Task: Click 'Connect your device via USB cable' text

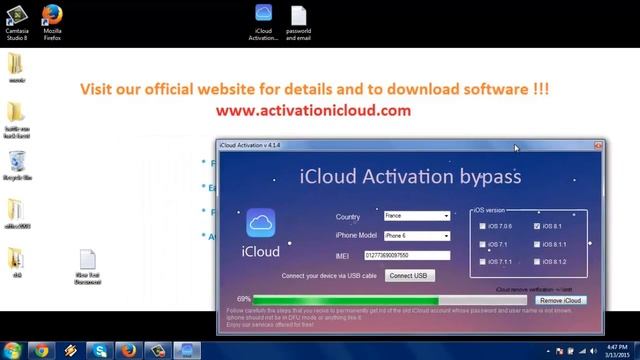Action: [329, 276]
